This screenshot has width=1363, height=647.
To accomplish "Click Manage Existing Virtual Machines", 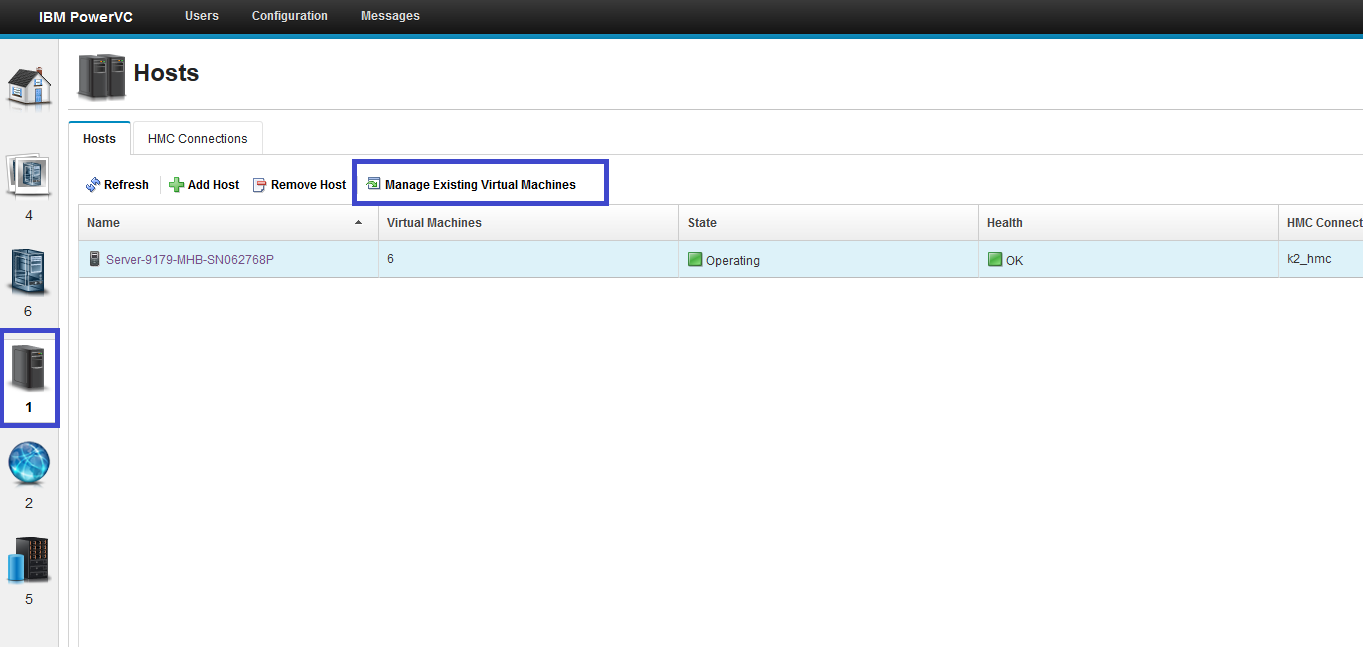I will [477, 184].
